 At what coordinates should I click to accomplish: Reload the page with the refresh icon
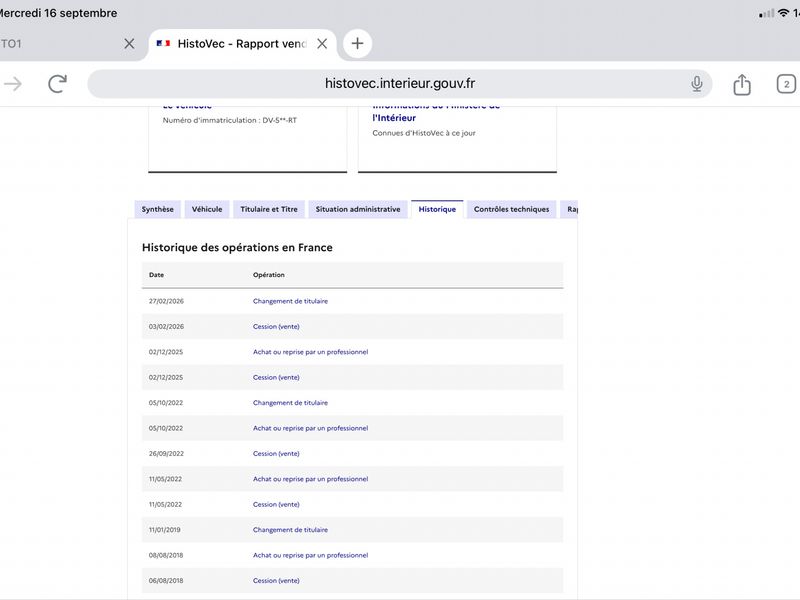58,84
